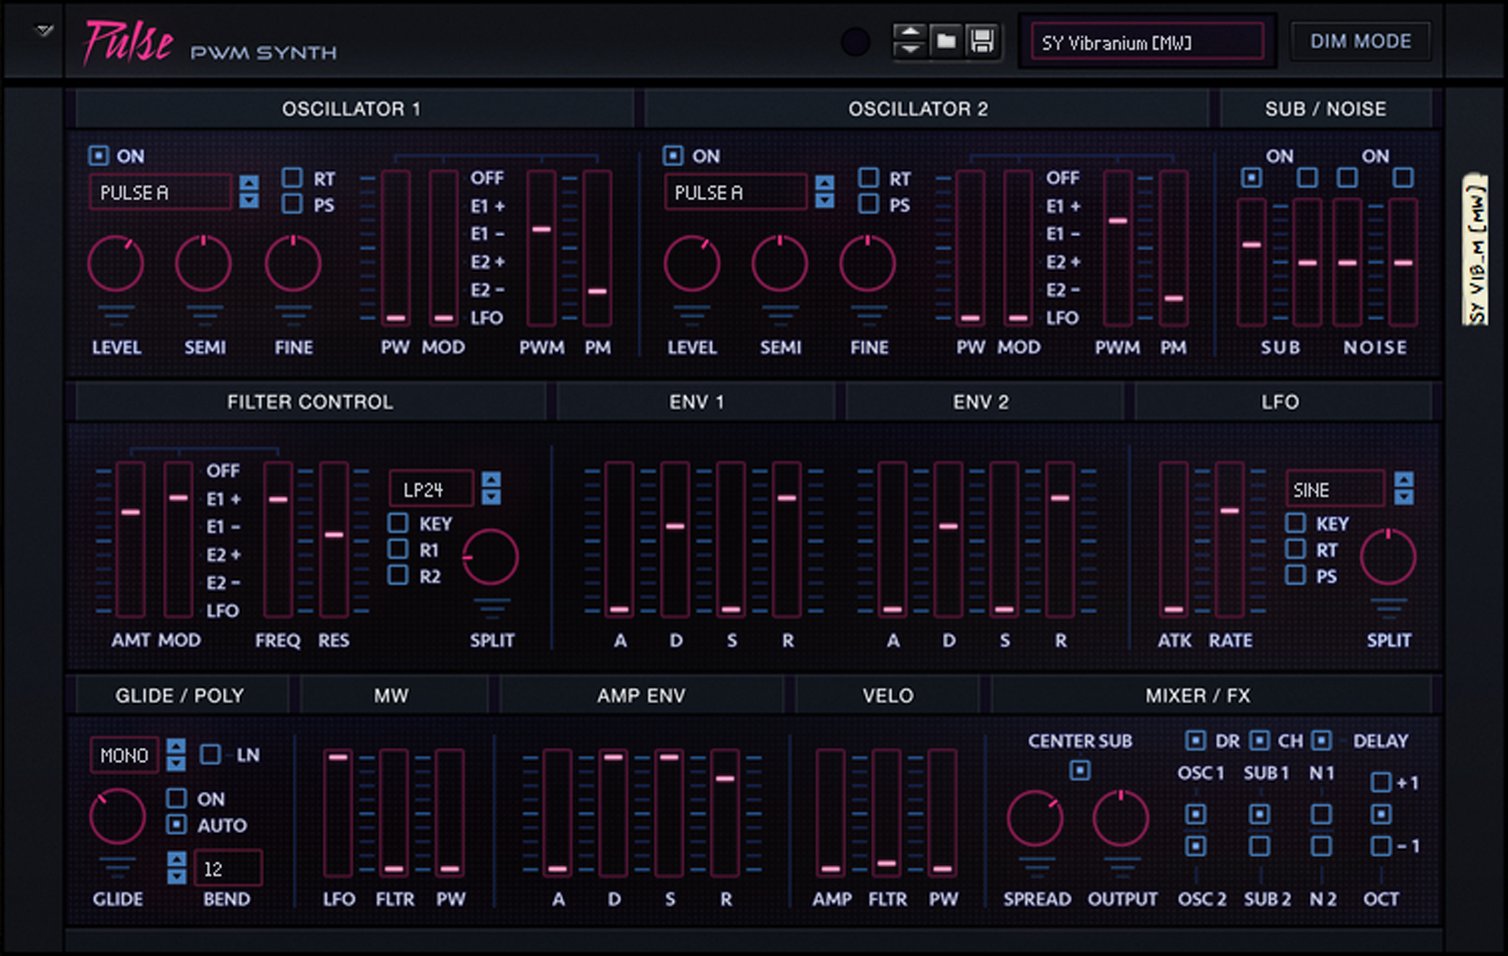Click Oscillator 2 FINE knob

click(x=868, y=264)
